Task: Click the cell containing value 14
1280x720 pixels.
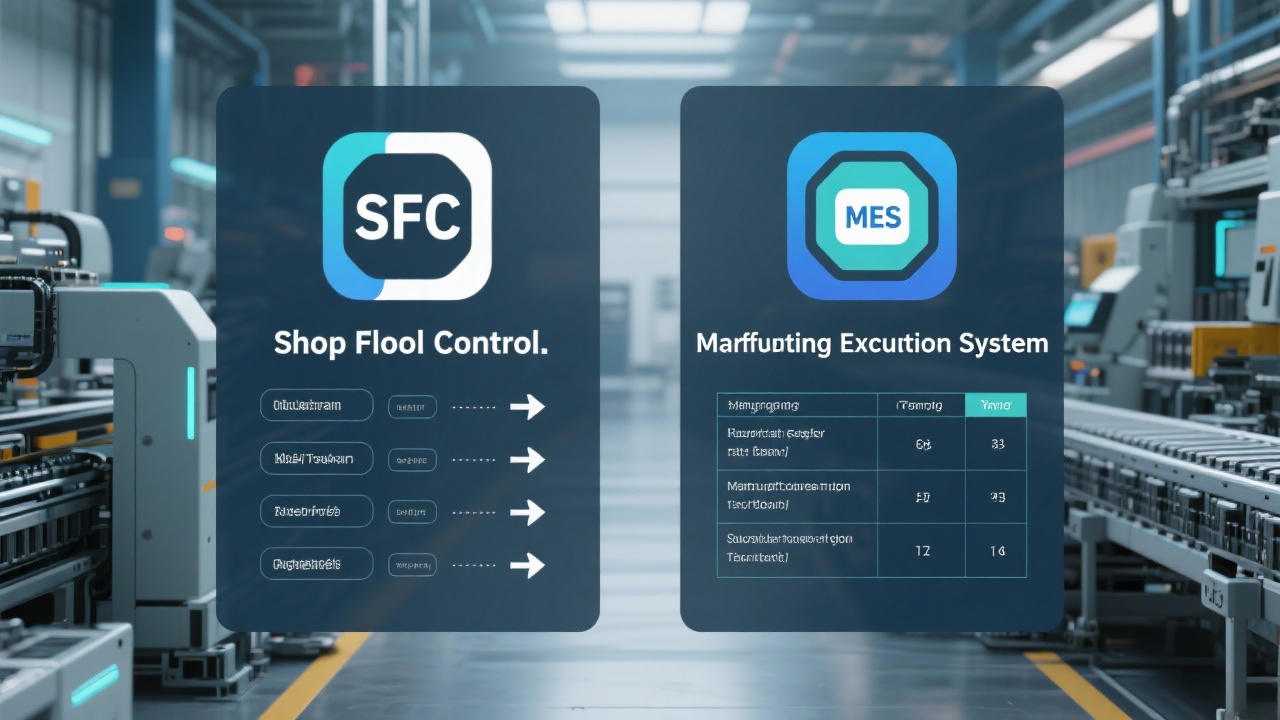Action: click(x=995, y=550)
